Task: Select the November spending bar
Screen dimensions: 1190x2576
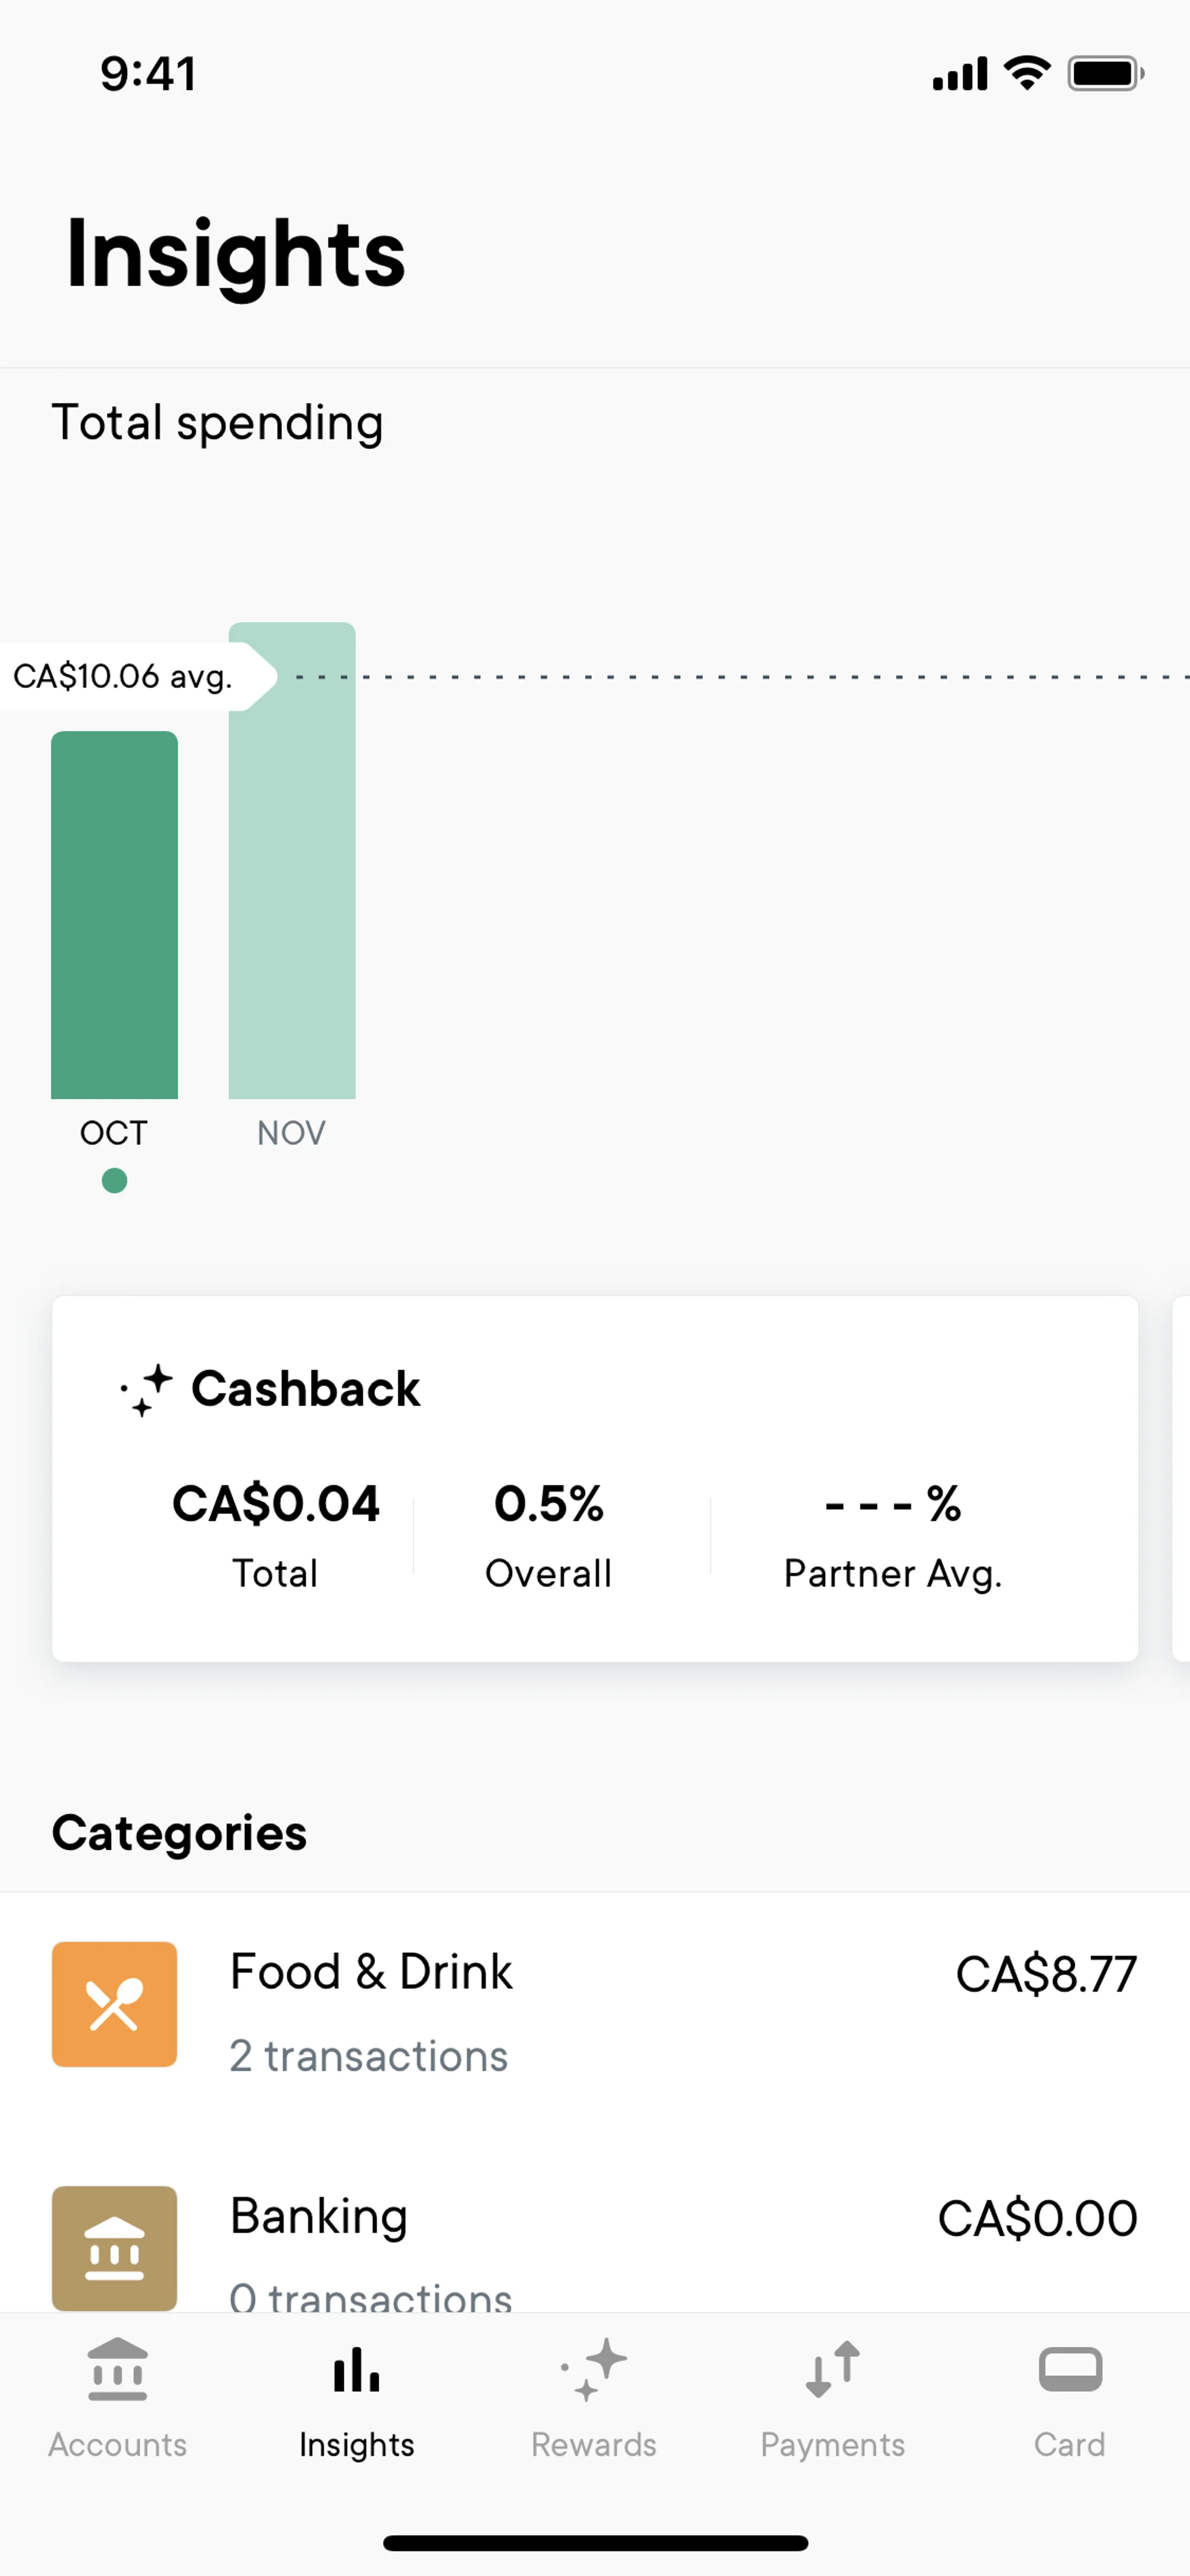Action: click(292, 860)
